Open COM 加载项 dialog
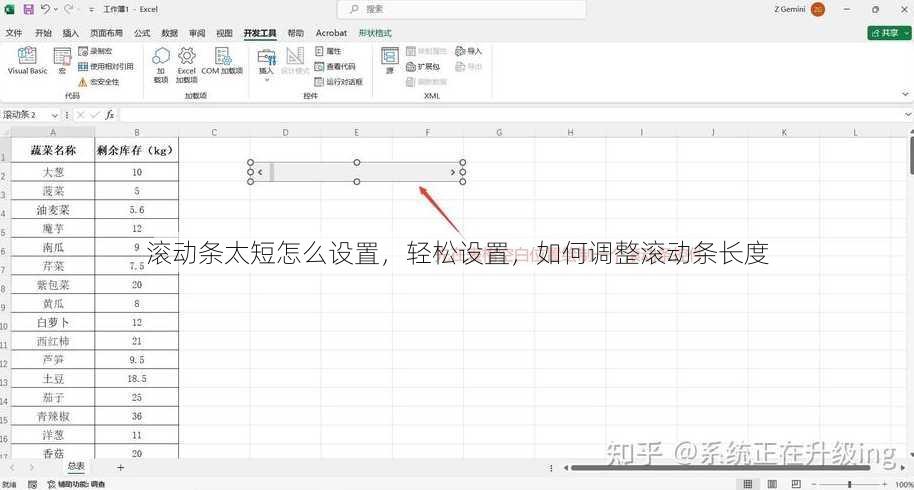This screenshot has width=914, height=490. point(222,61)
